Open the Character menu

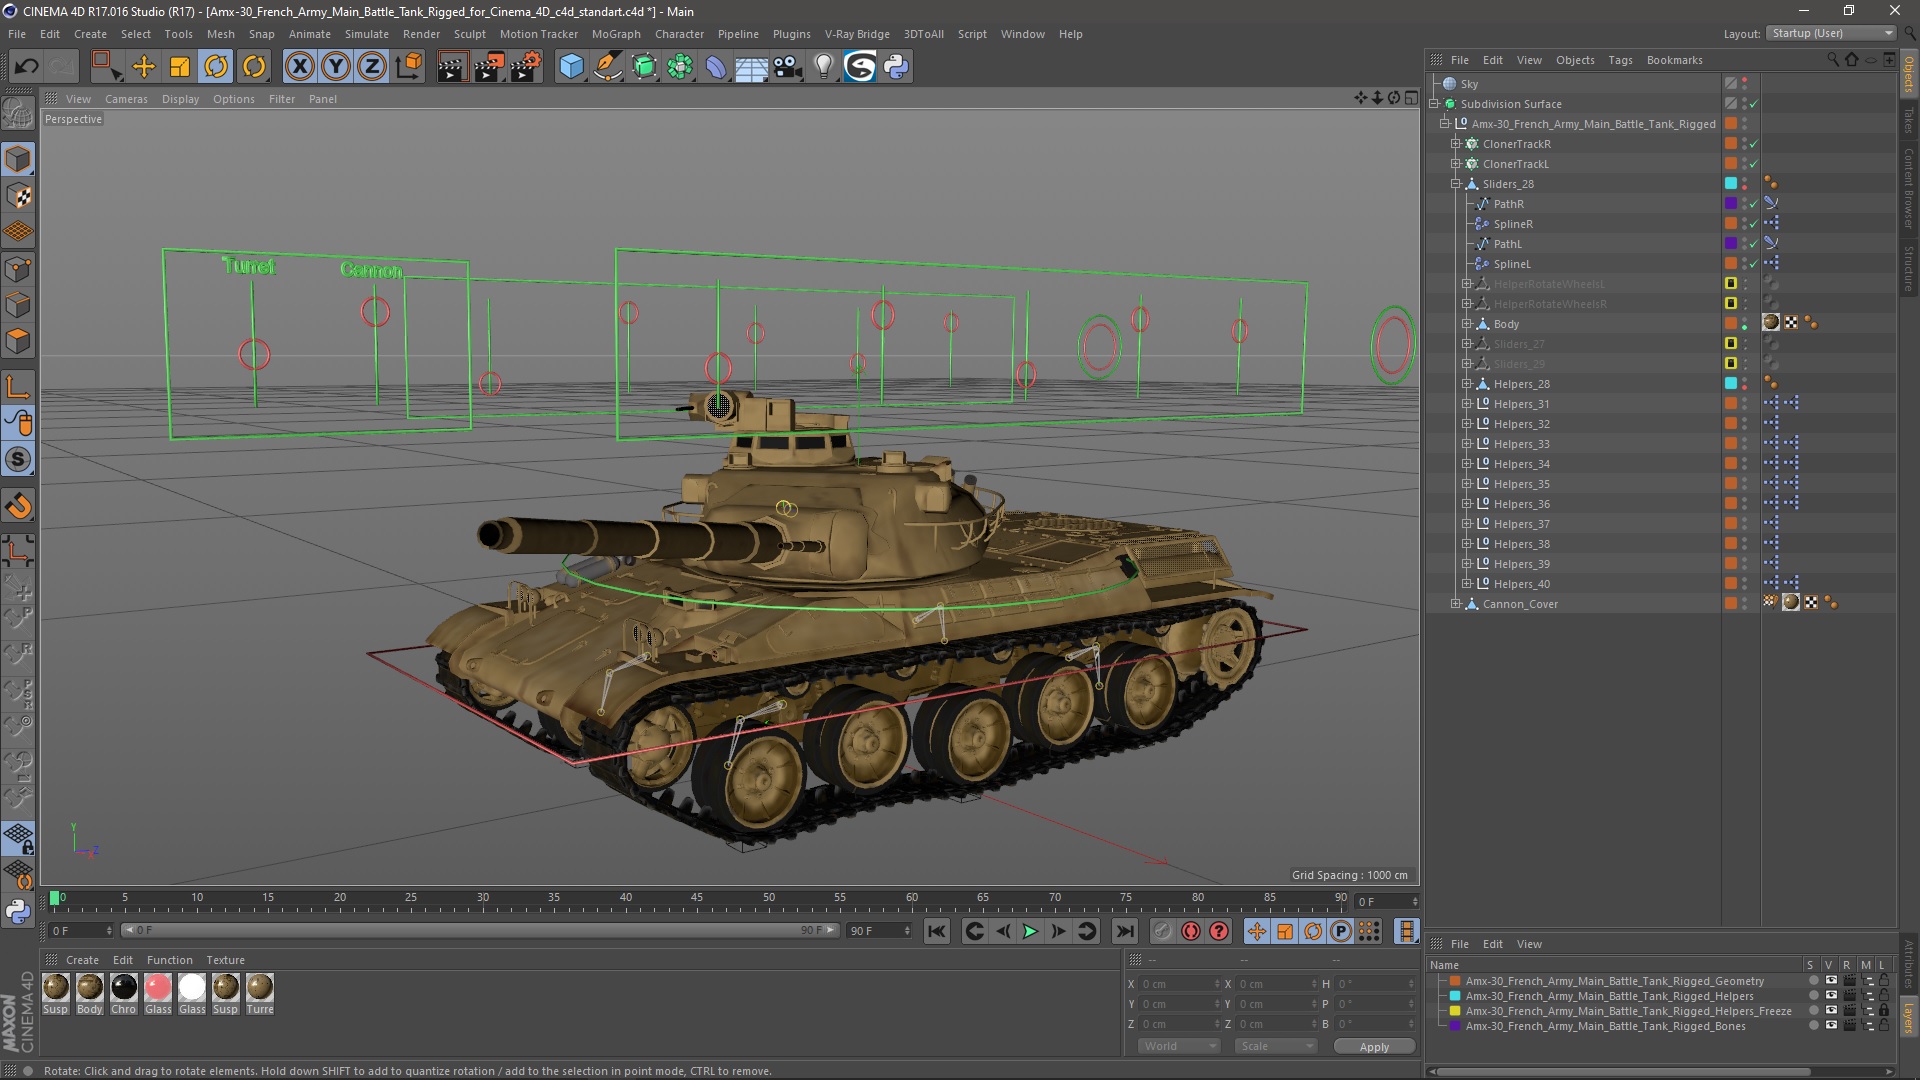pos(679,34)
